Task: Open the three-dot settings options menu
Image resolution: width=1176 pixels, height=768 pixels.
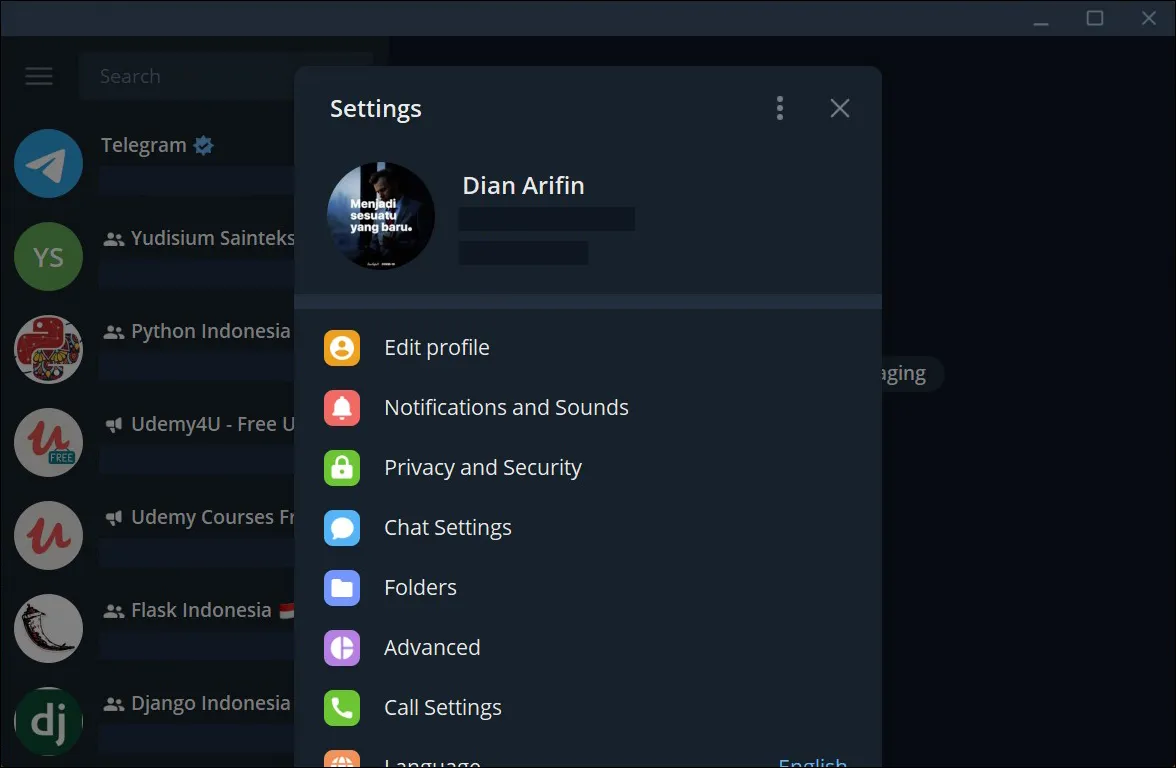Action: (780, 108)
